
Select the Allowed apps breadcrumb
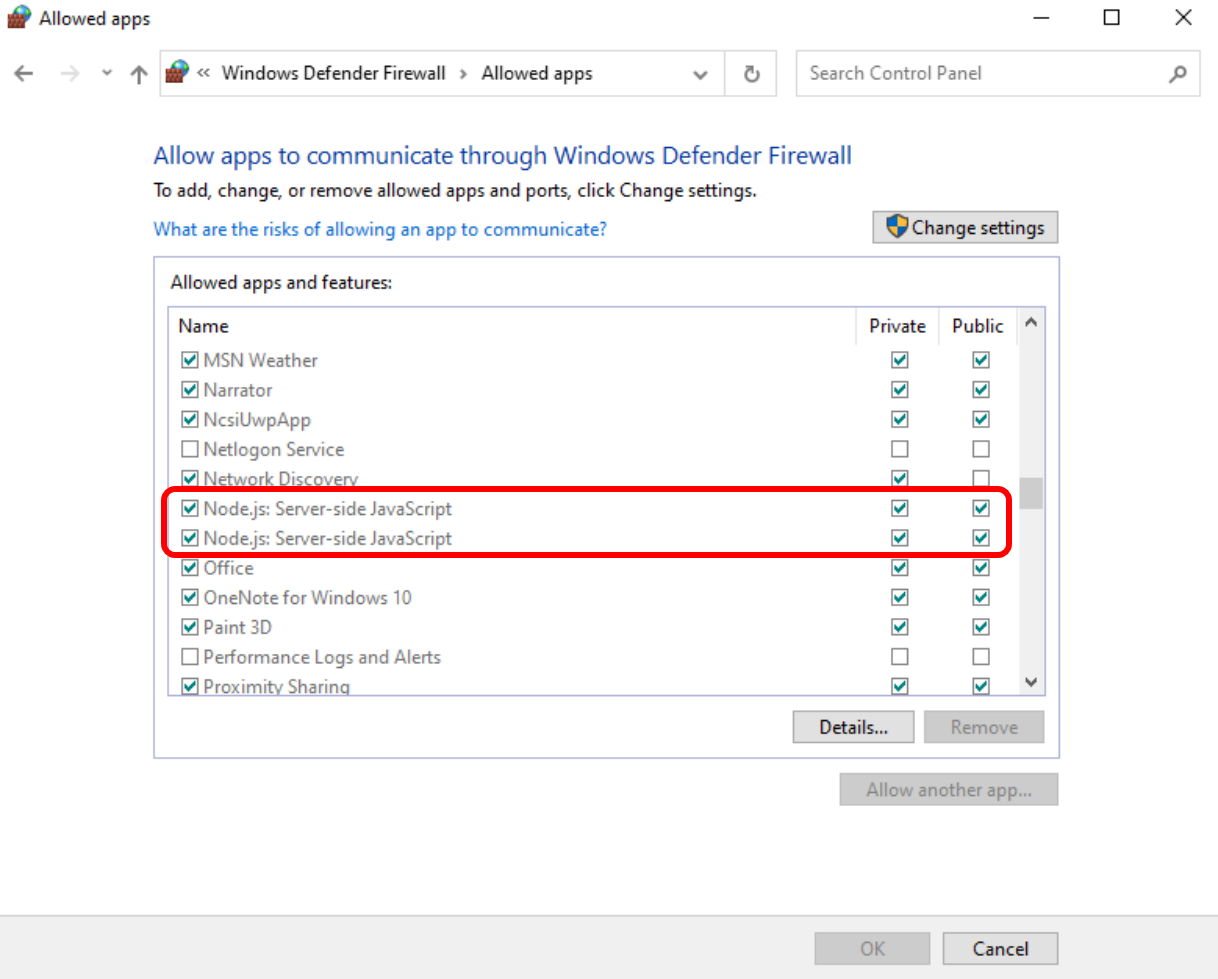coord(537,73)
